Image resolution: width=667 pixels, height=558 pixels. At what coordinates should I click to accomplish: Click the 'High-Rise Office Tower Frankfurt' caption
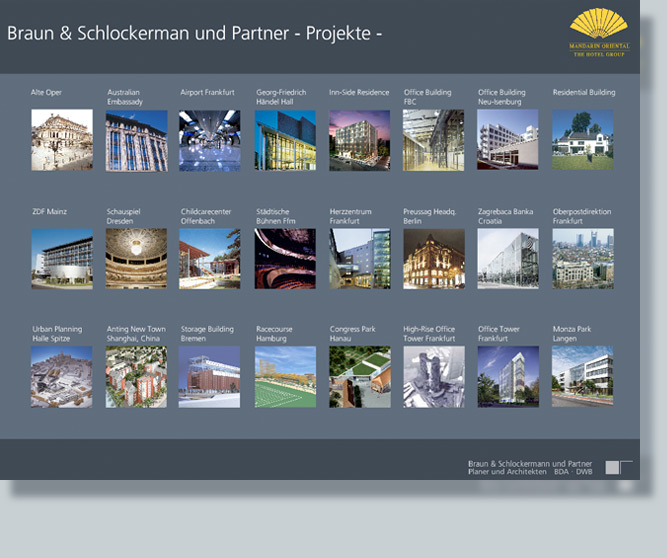point(429,333)
